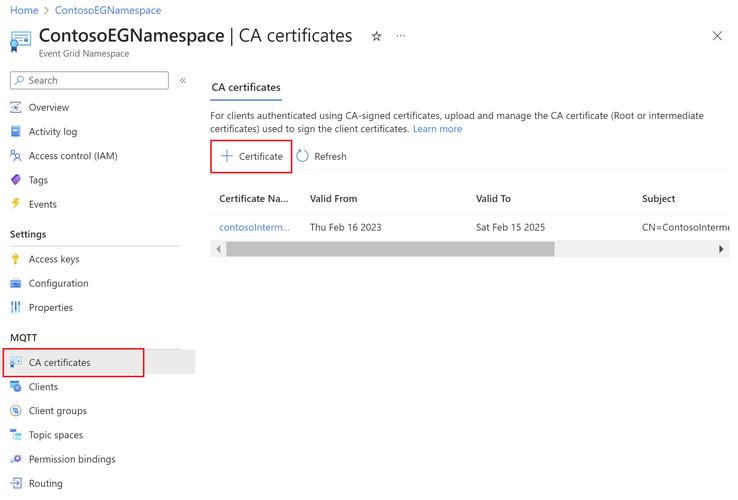Click the search magnifier icon
Viewport: 738px width, 500px height.
click(19, 80)
